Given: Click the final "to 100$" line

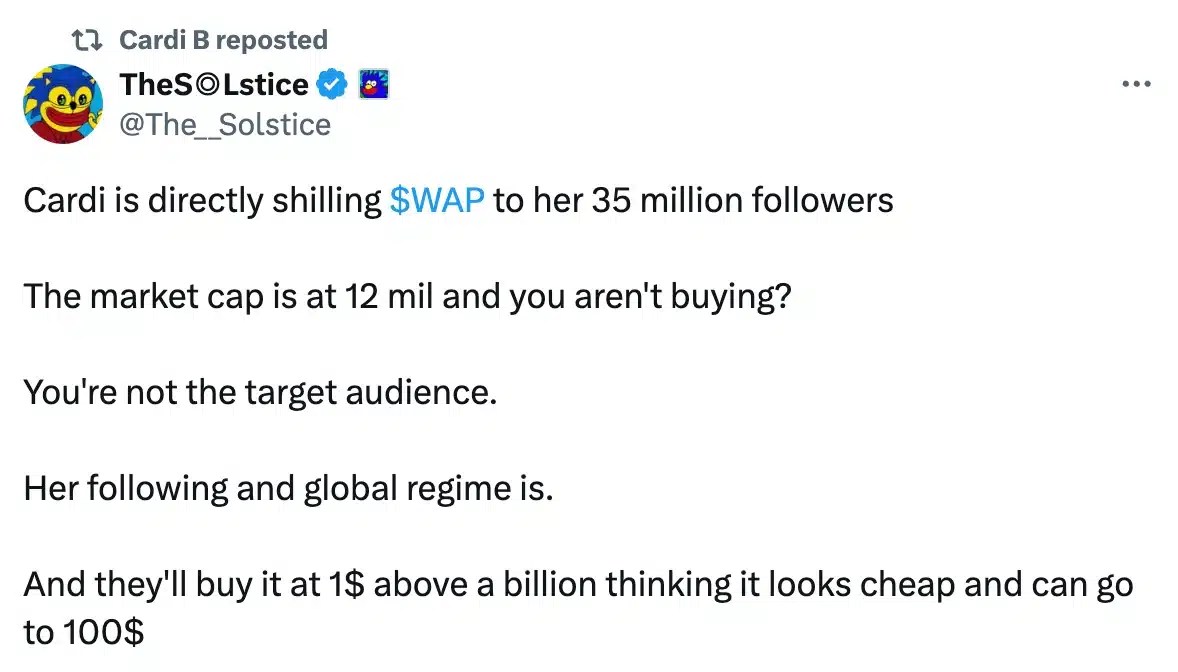Looking at the screenshot, I should [x=81, y=632].
